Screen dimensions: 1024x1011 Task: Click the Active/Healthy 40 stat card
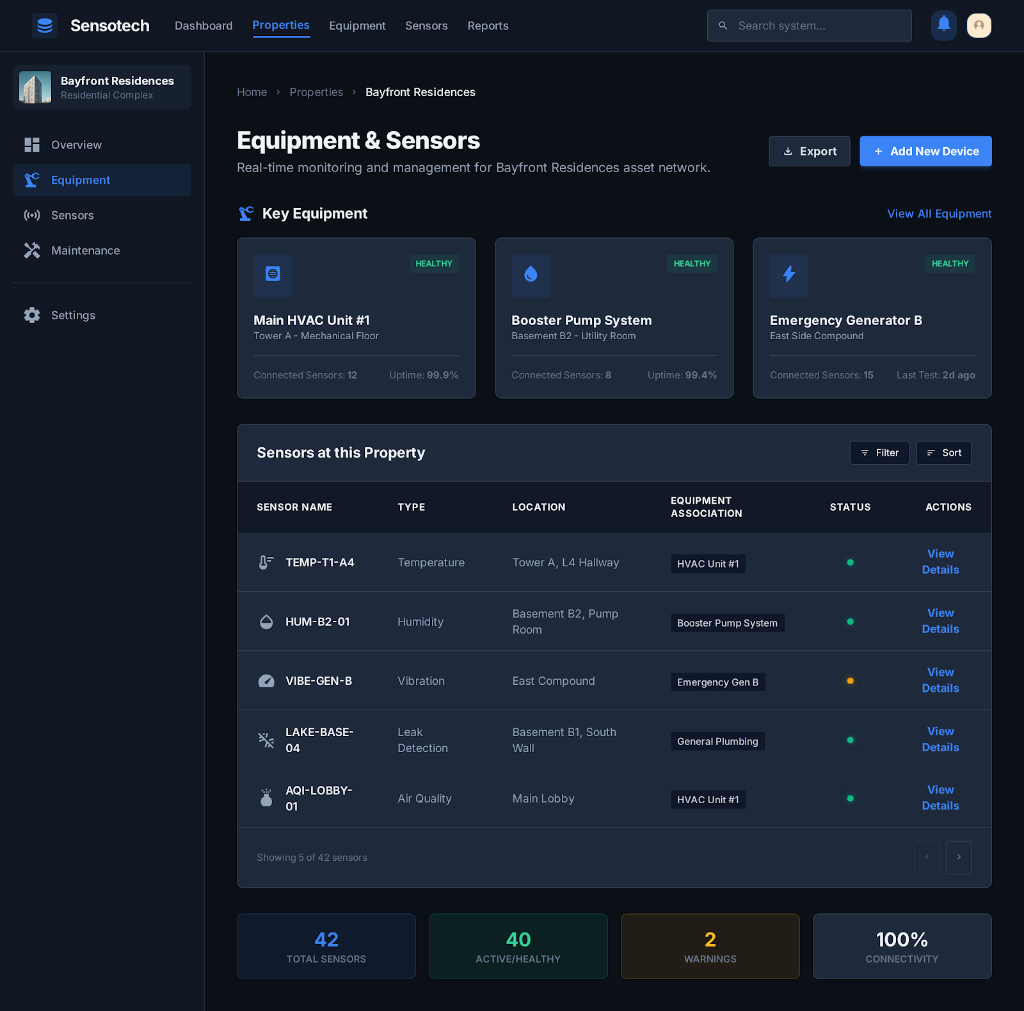(519, 946)
